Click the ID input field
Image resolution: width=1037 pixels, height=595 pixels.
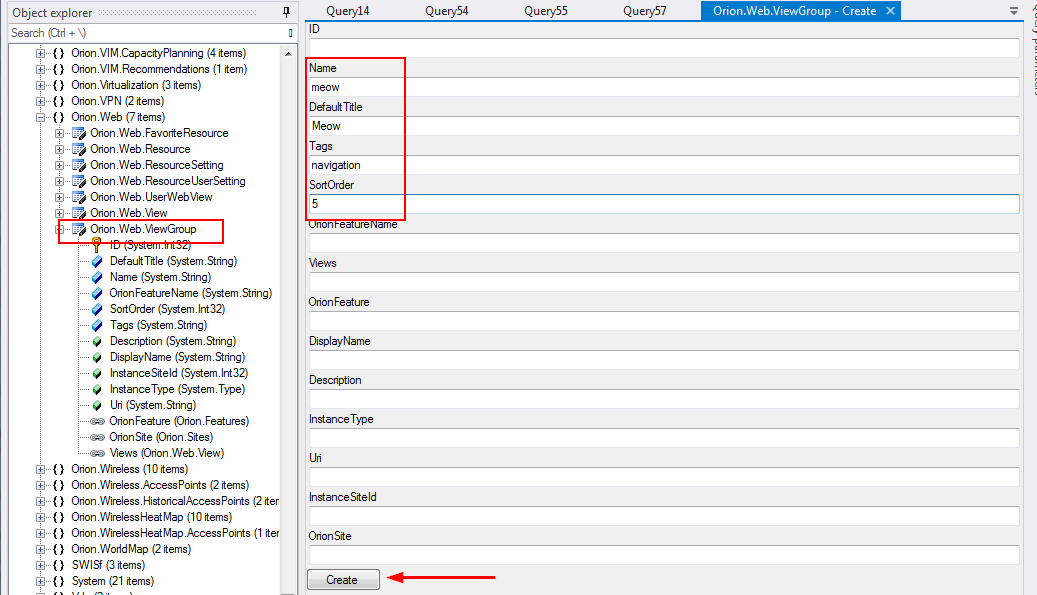[x=664, y=48]
